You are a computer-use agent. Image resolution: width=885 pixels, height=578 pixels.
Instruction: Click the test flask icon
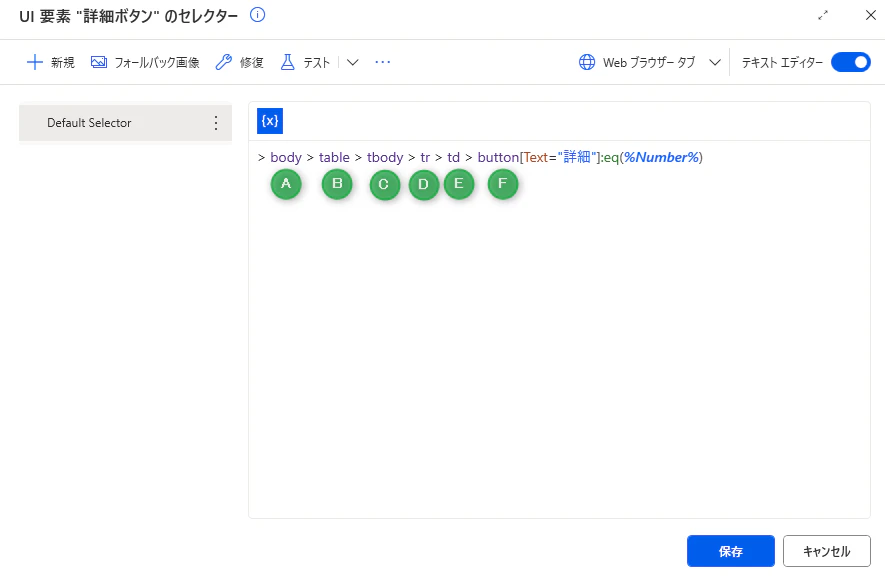287,62
